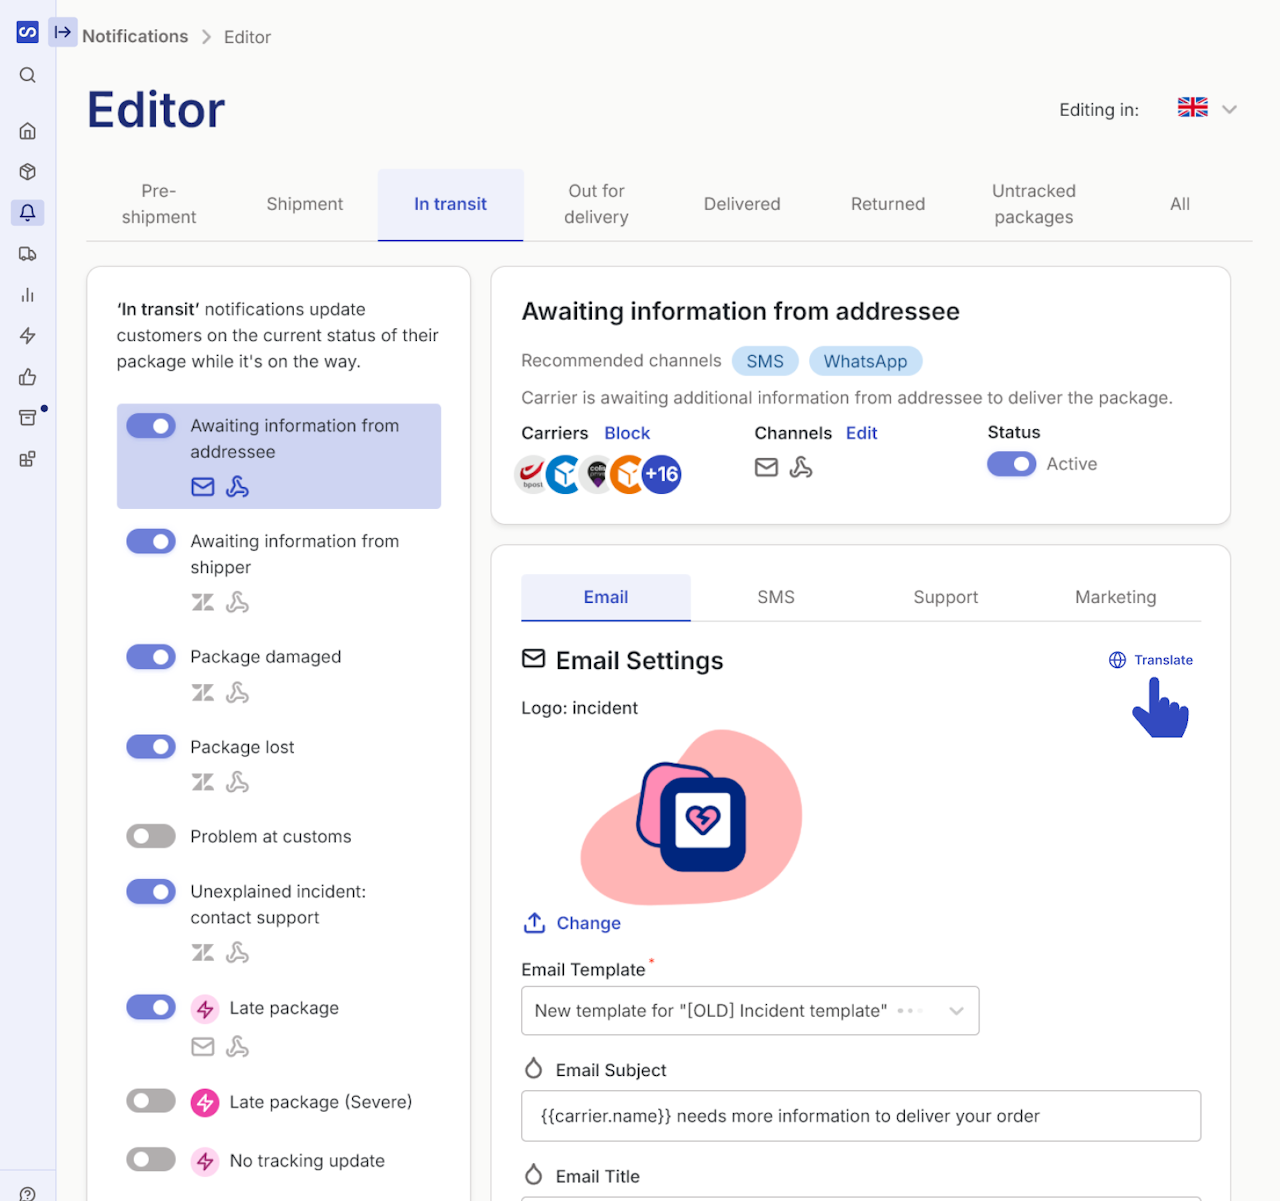Switch to the Out for delivery tab
This screenshot has width=1280, height=1201.
point(596,204)
